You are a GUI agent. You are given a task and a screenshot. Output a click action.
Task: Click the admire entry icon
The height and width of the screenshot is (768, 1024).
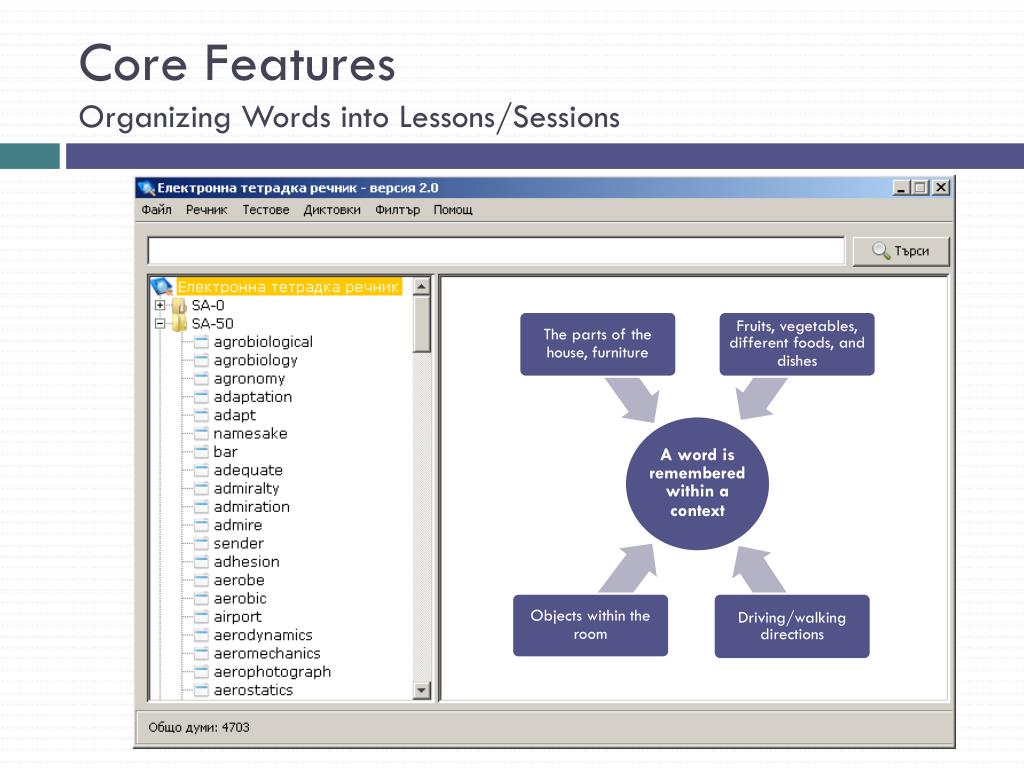[202, 524]
